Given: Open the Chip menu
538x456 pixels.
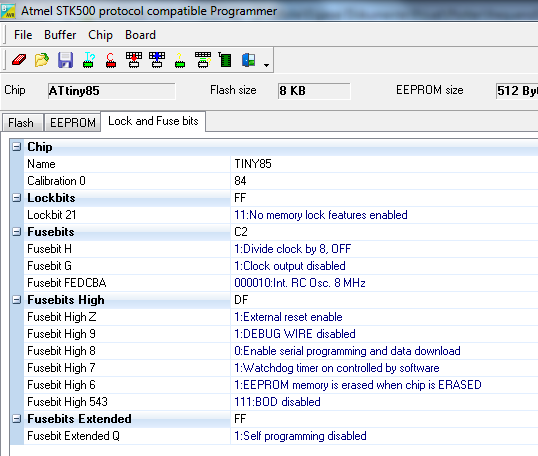Looking at the screenshot, I should (100, 35).
